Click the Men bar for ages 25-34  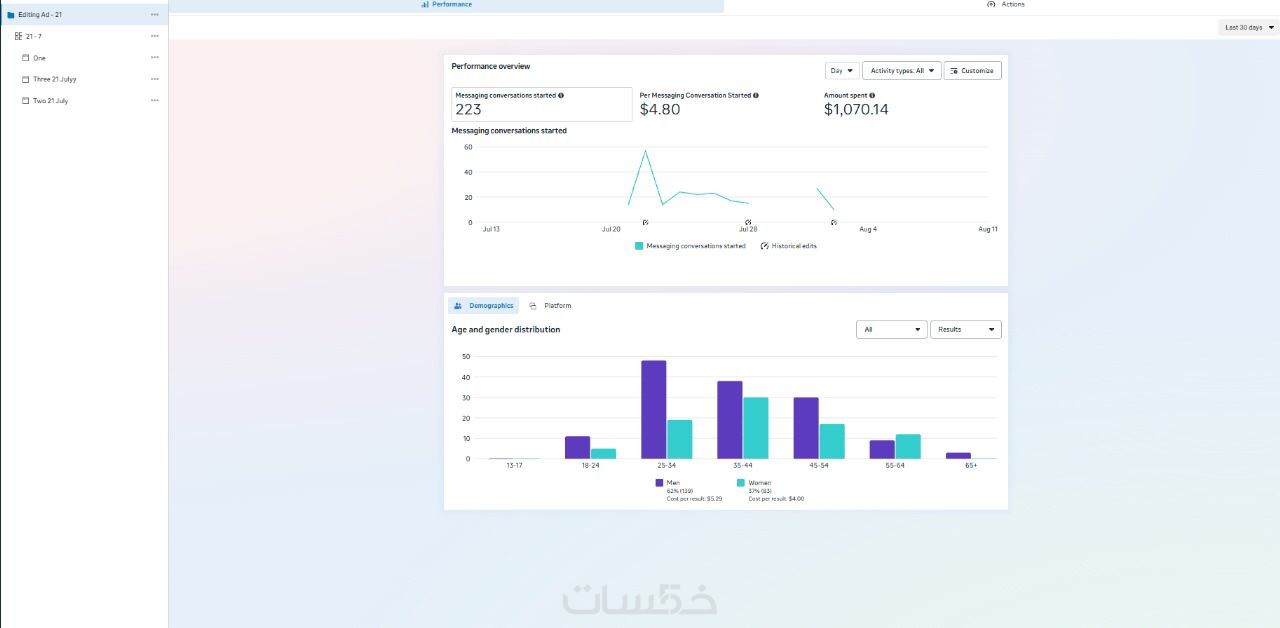(x=654, y=410)
